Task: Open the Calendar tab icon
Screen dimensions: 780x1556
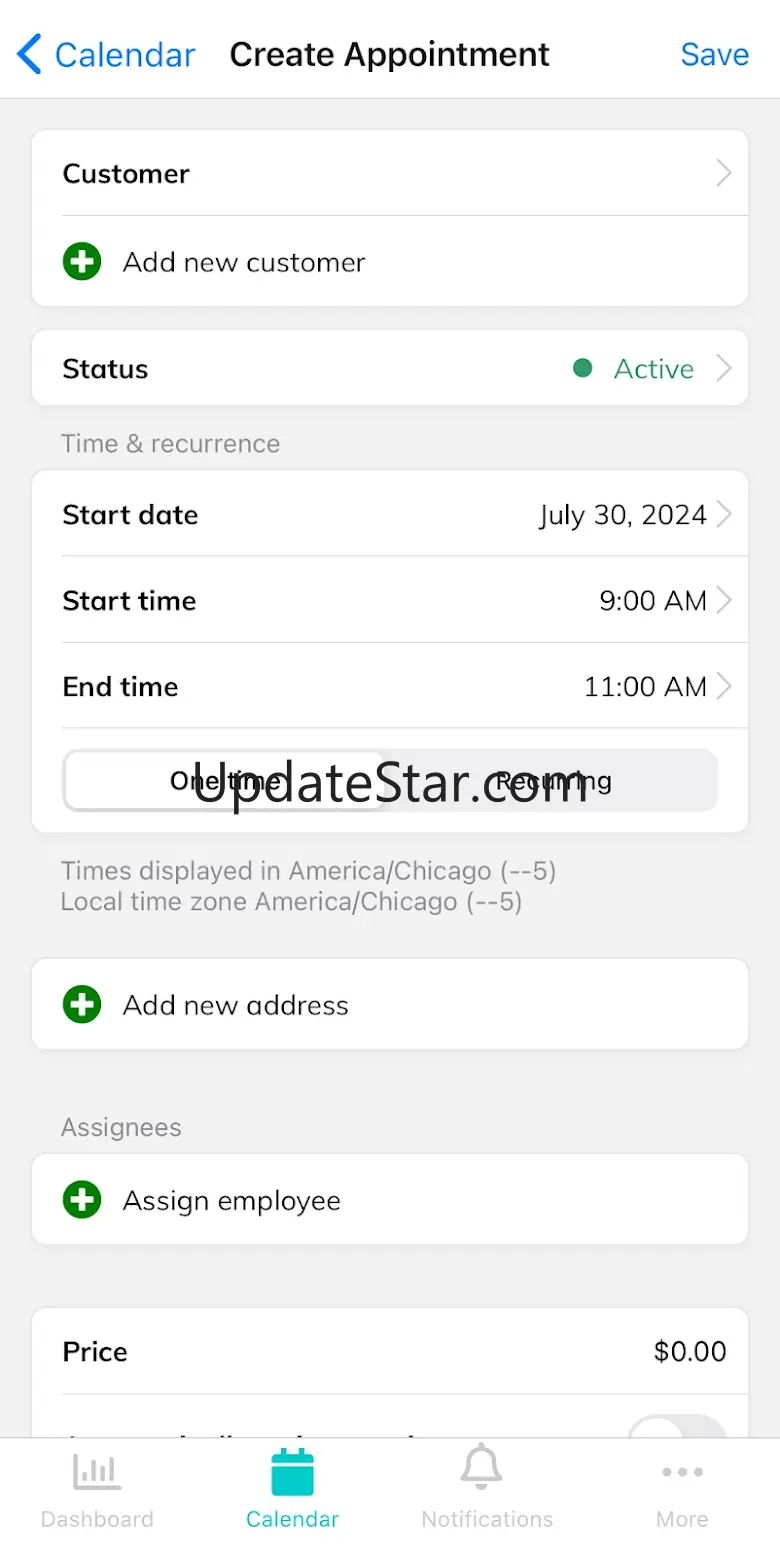Action: click(292, 1472)
